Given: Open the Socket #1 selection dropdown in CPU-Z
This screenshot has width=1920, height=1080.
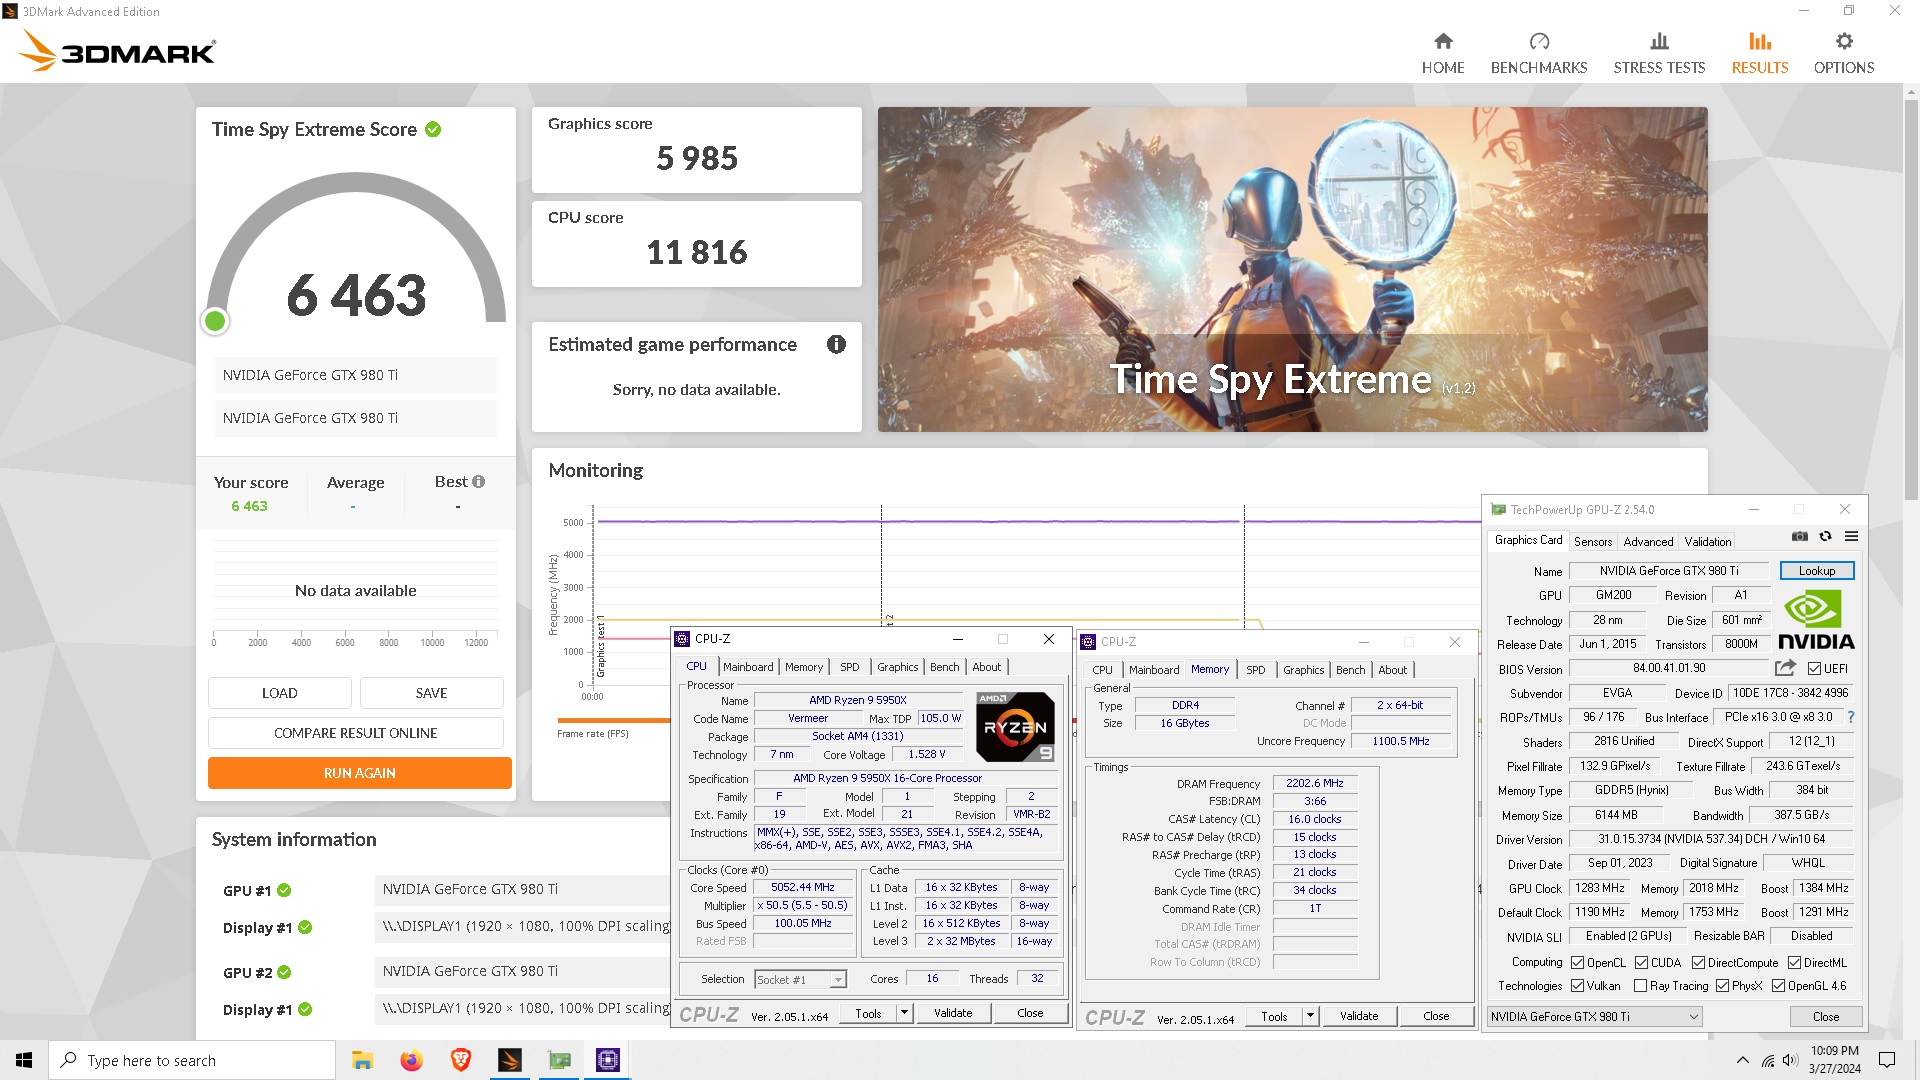Looking at the screenshot, I should (800, 980).
